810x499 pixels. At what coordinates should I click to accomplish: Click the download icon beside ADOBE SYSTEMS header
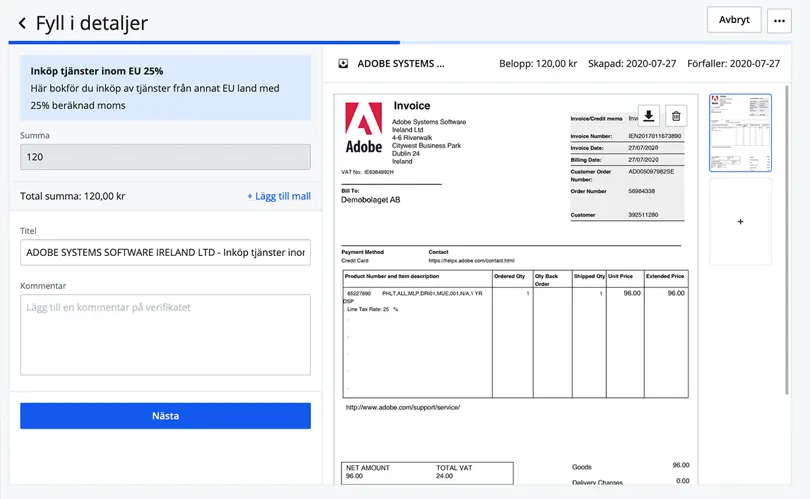click(343, 64)
